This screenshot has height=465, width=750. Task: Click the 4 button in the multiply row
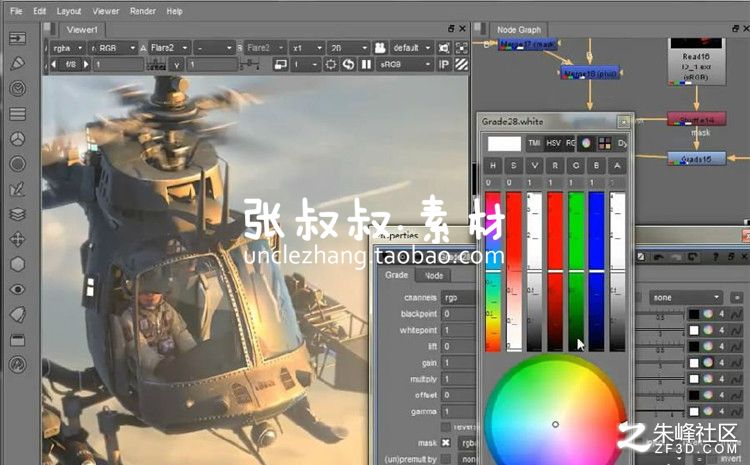(722, 379)
